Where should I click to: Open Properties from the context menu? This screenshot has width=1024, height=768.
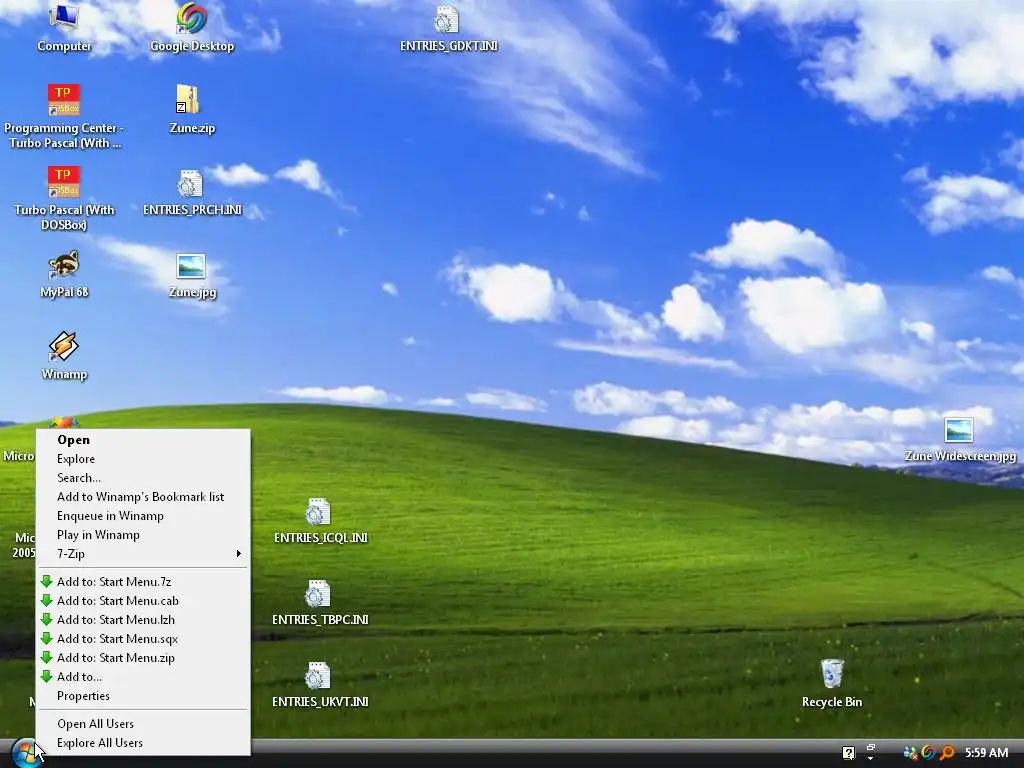click(x=143, y=696)
